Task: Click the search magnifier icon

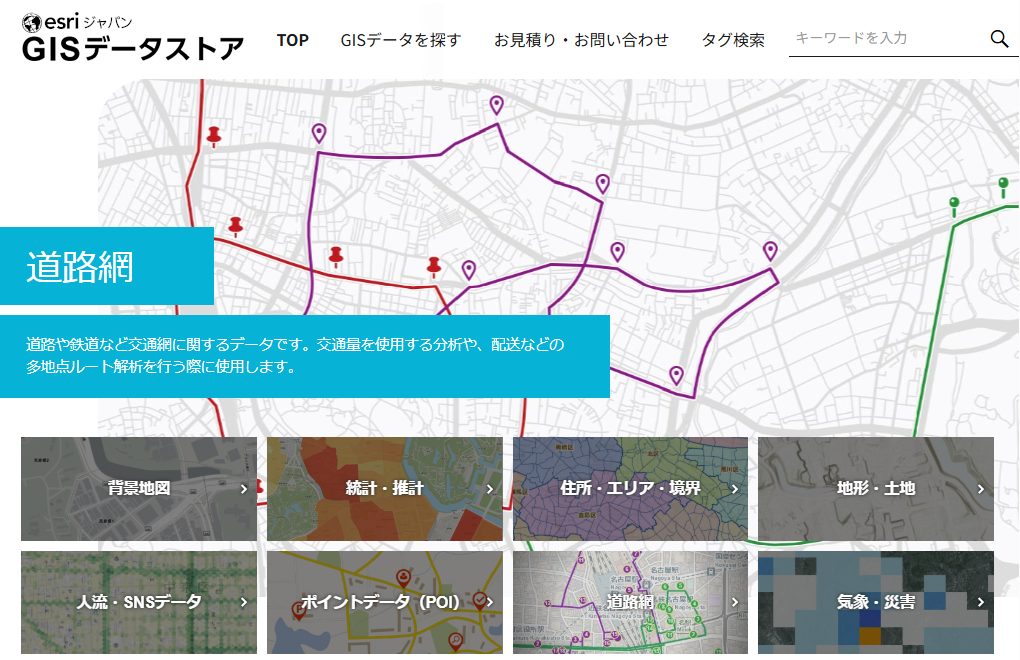Action: tap(999, 39)
